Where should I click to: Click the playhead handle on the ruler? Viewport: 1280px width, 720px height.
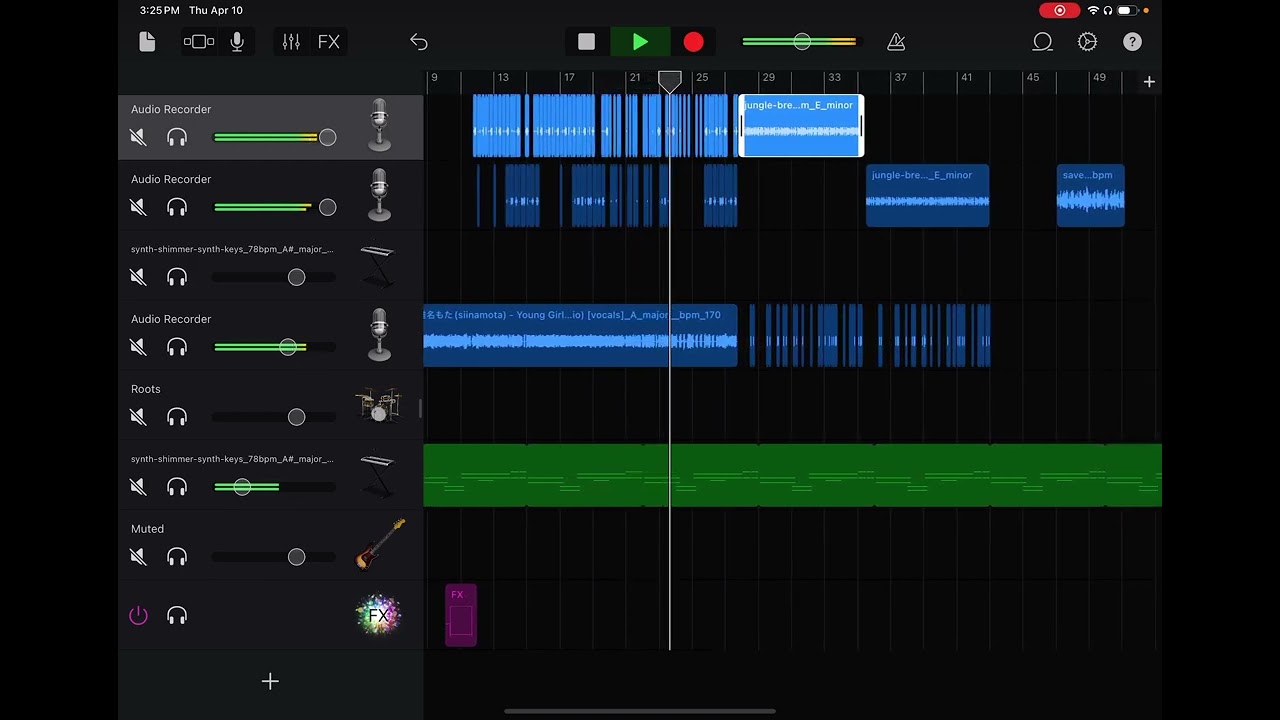click(670, 81)
